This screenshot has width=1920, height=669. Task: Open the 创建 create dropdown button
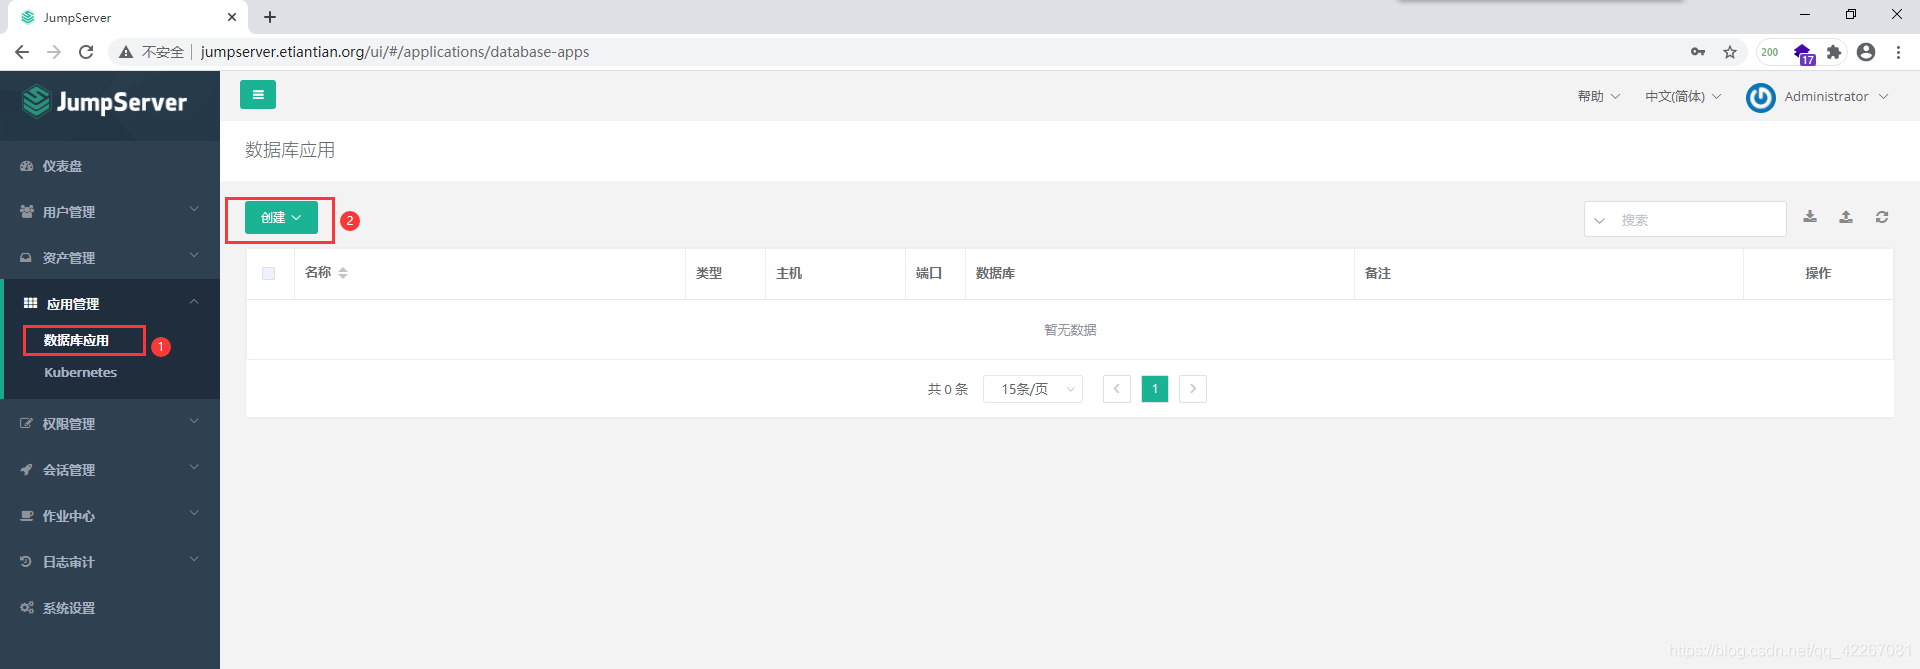[281, 218]
